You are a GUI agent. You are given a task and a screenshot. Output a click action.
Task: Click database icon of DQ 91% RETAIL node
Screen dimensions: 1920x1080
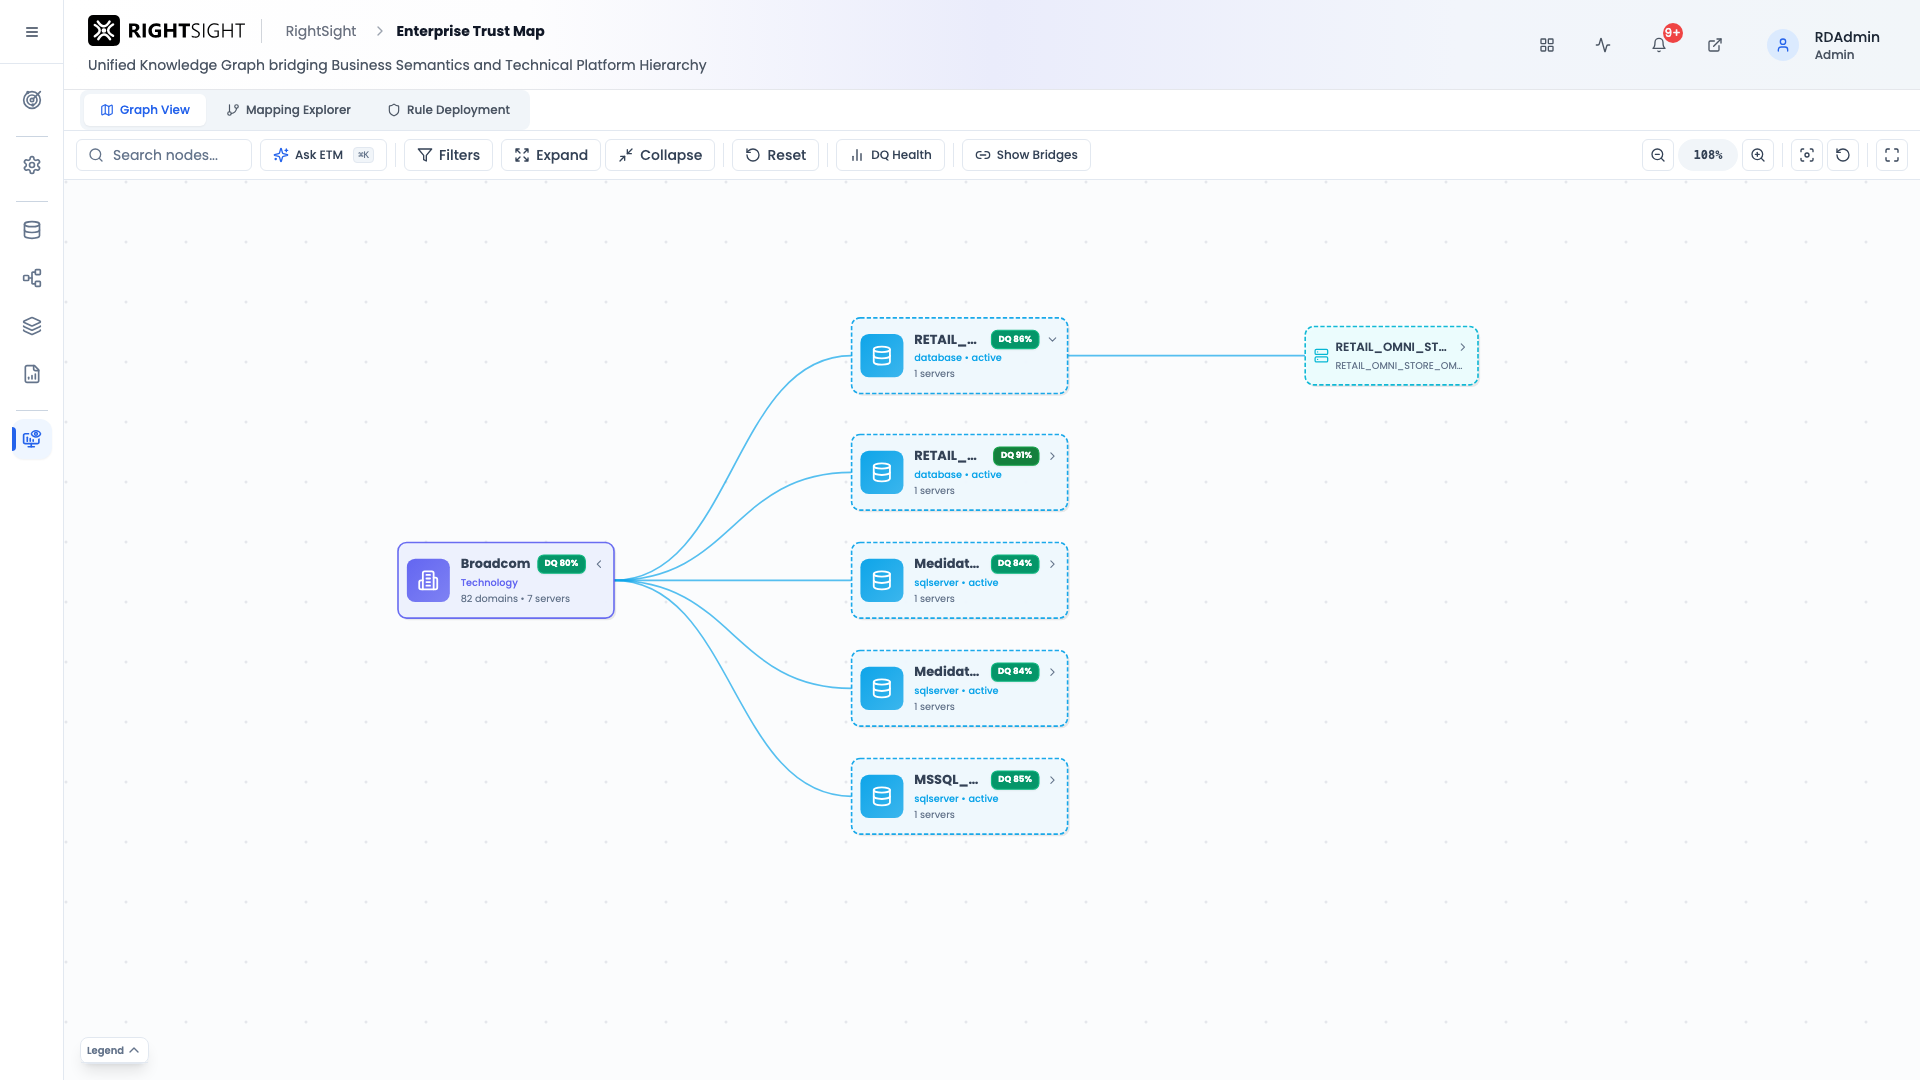882,472
